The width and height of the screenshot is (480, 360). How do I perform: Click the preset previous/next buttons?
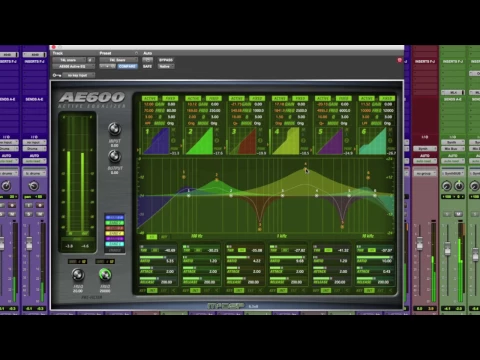tap(107, 67)
